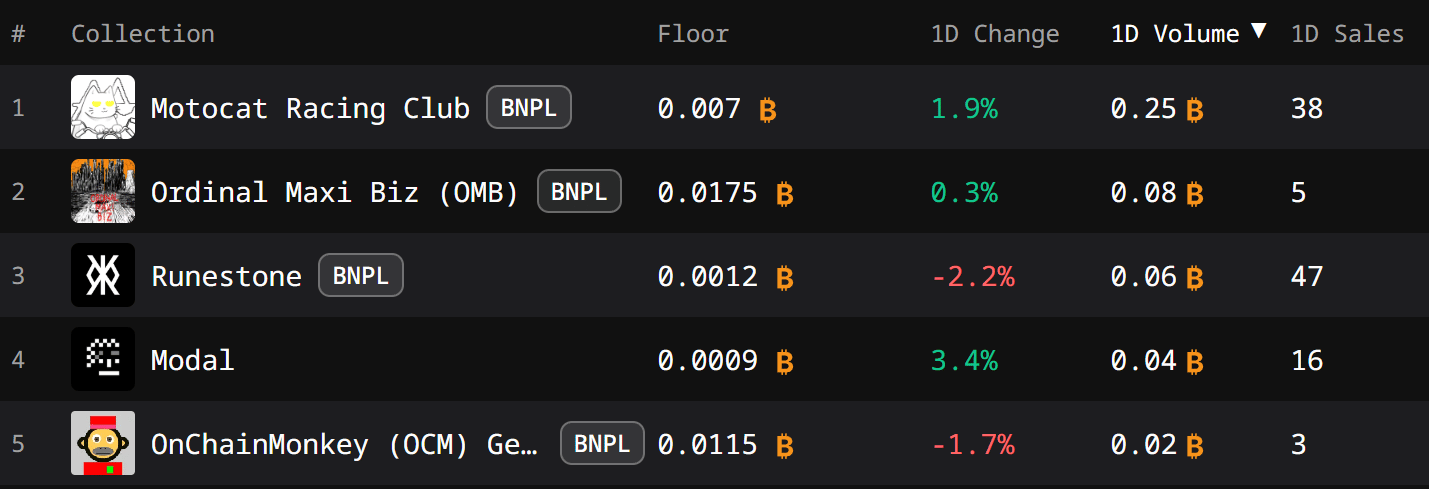Open the OnChainMonkey monkey avatar icon
Image resolution: width=1429 pixels, height=489 pixels.
pyautogui.click(x=103, y=444)
